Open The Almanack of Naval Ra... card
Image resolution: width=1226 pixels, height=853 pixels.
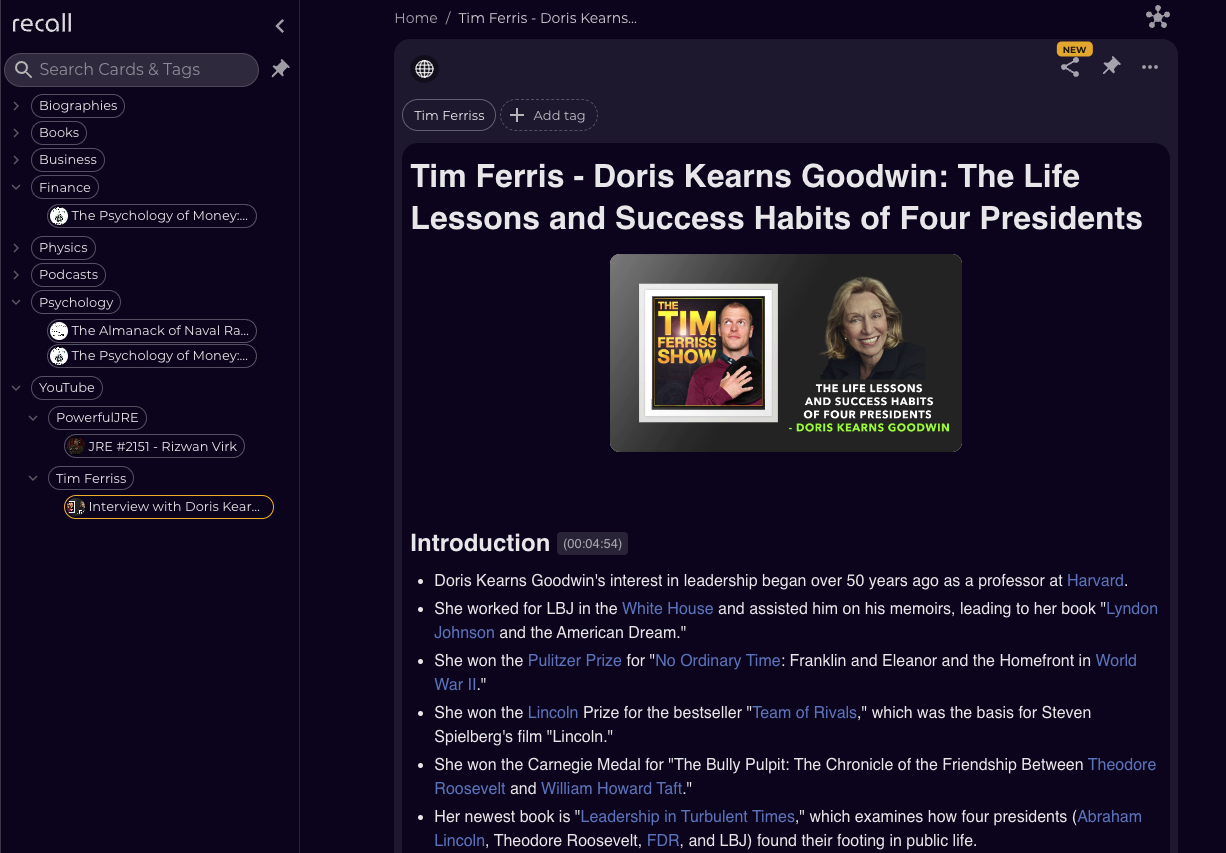[152, 330]
